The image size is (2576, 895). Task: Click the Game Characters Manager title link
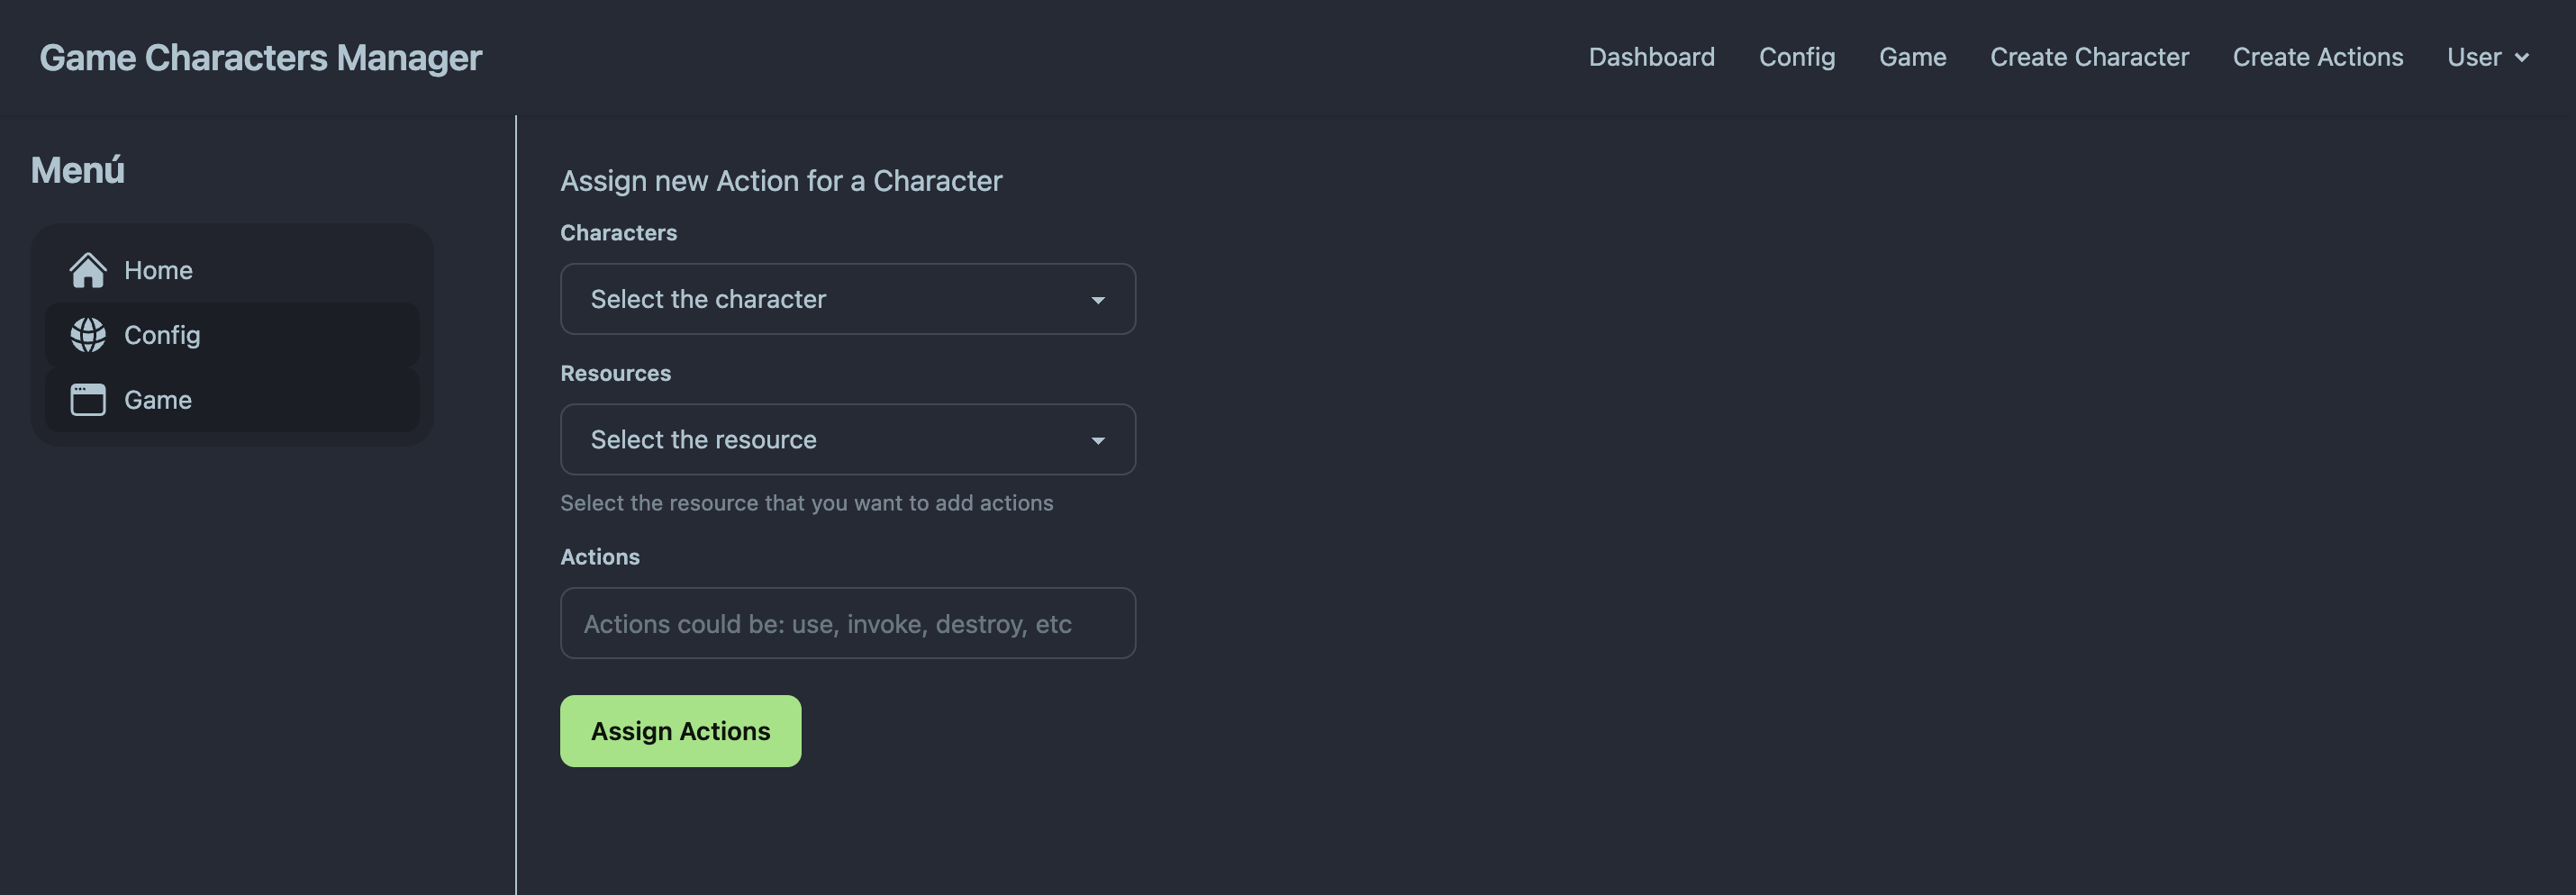260,58
